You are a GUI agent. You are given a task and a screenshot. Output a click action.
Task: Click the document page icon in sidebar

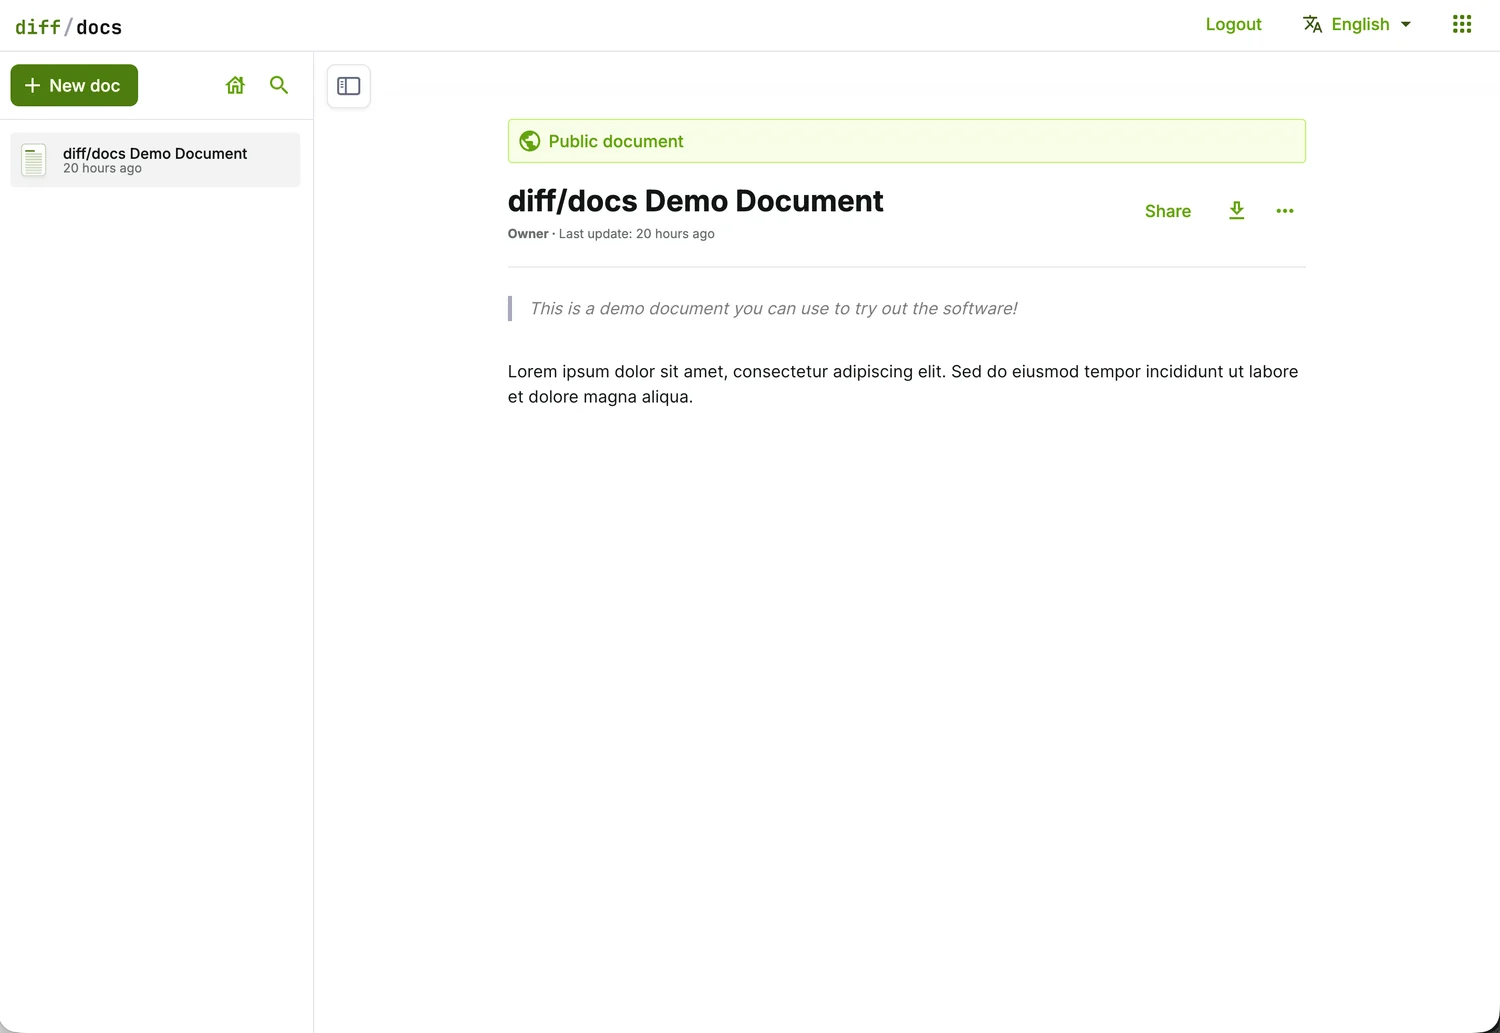[34, 160]
